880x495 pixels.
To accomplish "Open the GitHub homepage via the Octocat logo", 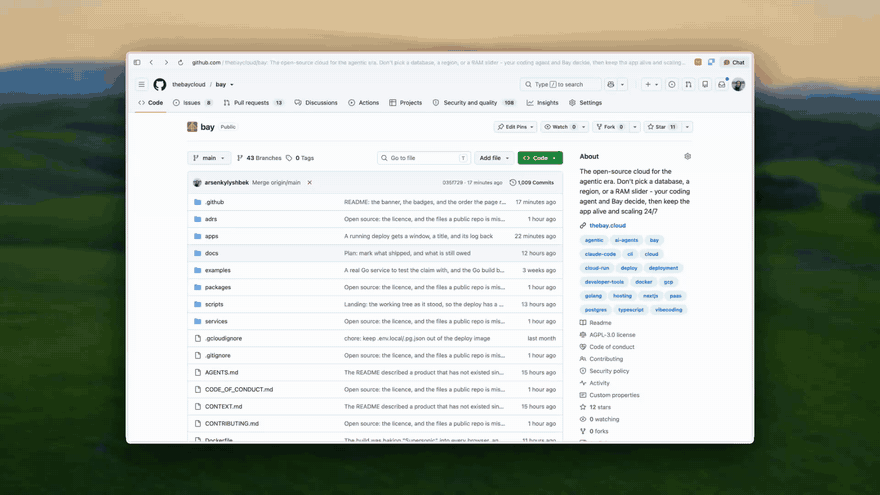I will point(160,85).
